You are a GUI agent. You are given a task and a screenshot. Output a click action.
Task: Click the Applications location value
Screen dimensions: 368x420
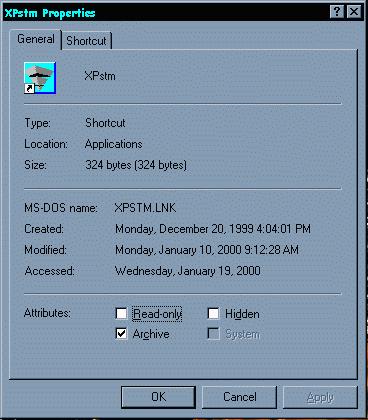[114, 144]
